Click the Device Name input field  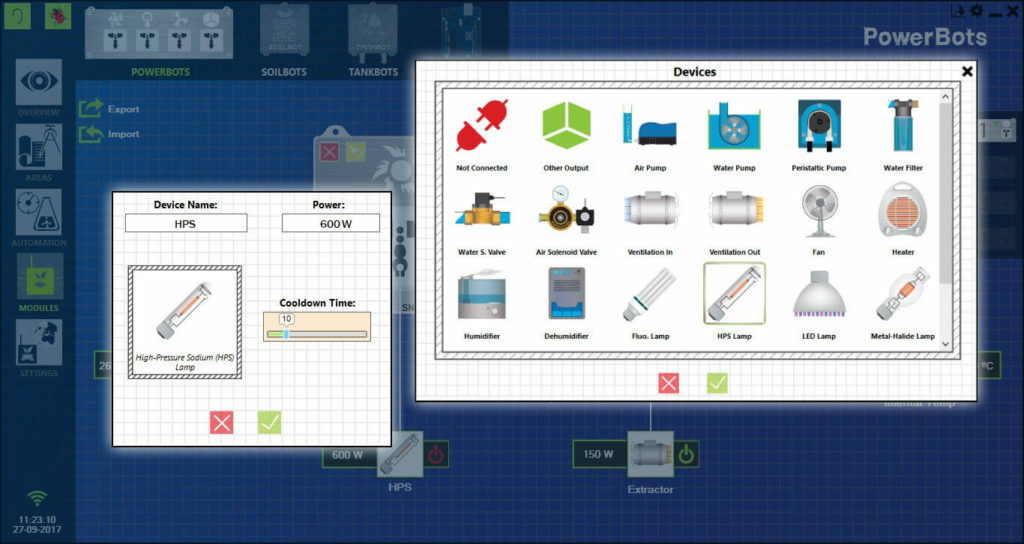pos(185,223)
